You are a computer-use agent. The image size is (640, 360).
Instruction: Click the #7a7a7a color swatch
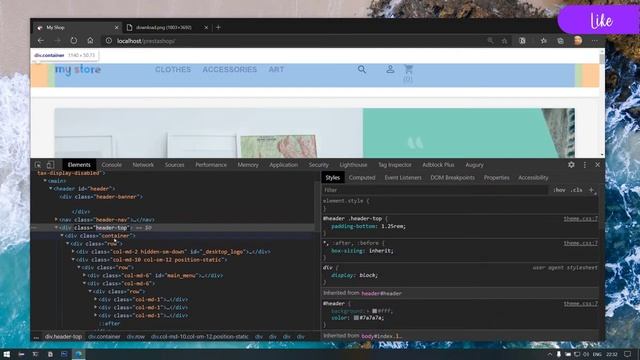pyautogui.click(x=356, y=318)
